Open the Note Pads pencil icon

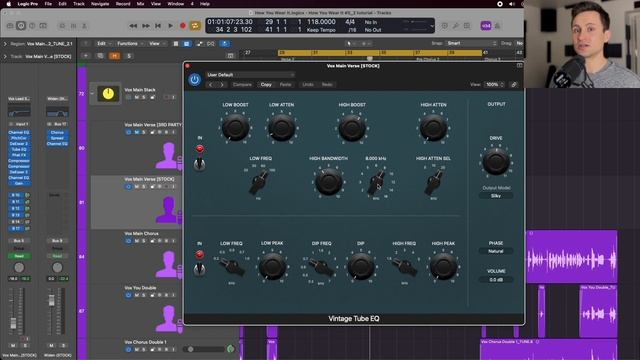pos(456,26)
